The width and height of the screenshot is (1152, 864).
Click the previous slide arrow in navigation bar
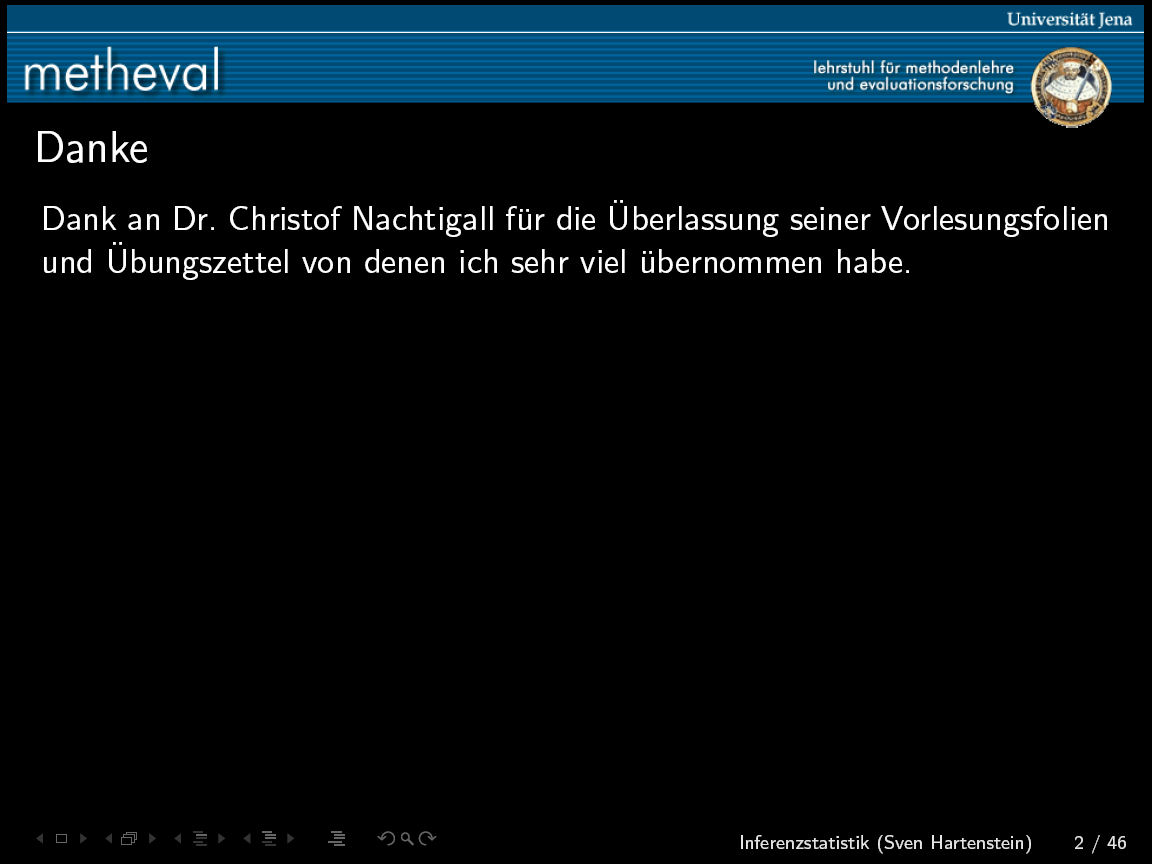(x=40, y=839)
